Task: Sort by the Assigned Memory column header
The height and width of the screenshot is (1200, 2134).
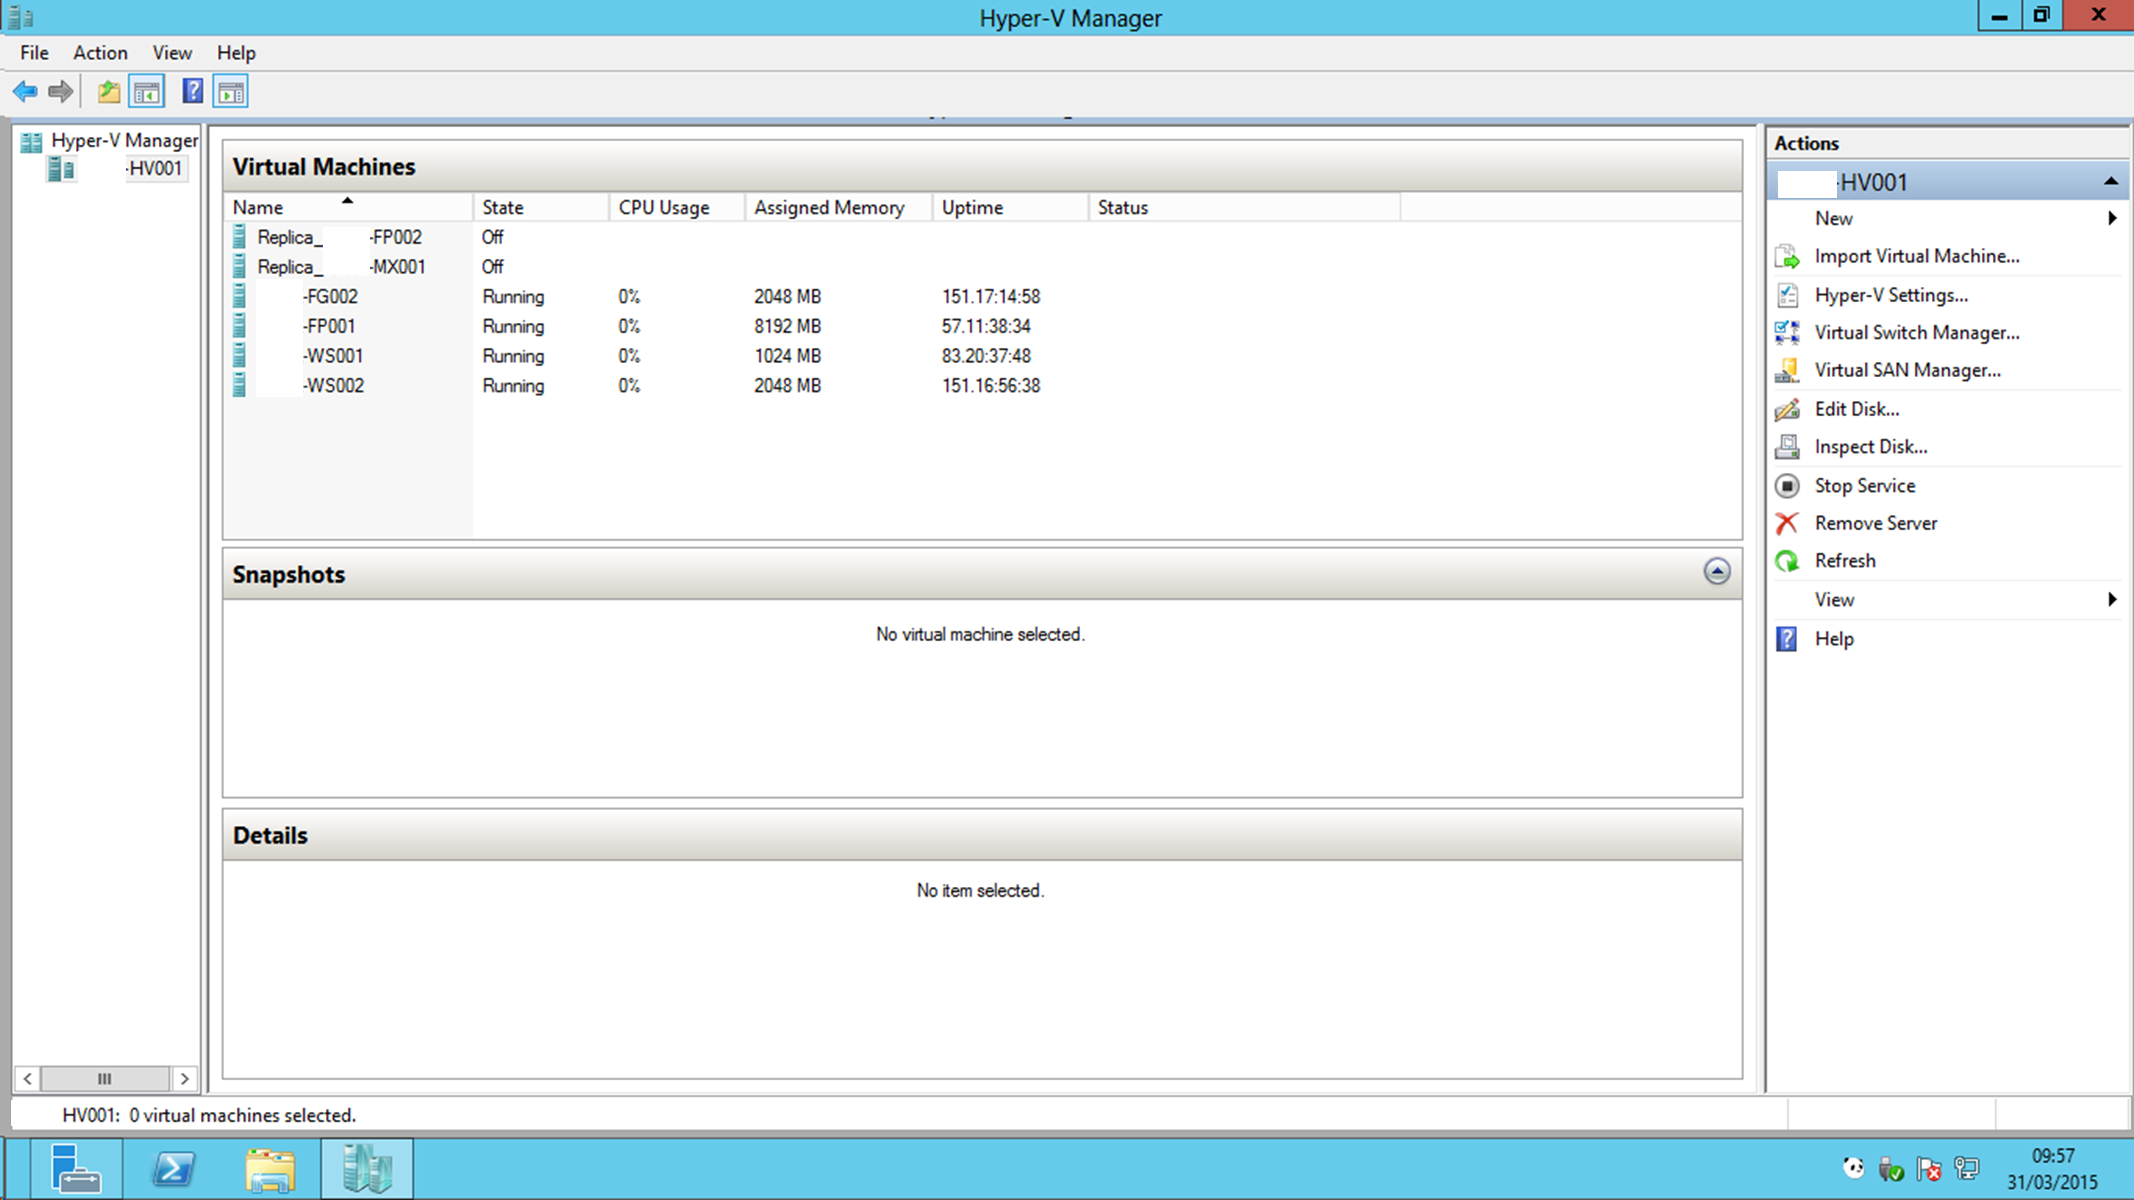Action: click(x=838, y=207)
